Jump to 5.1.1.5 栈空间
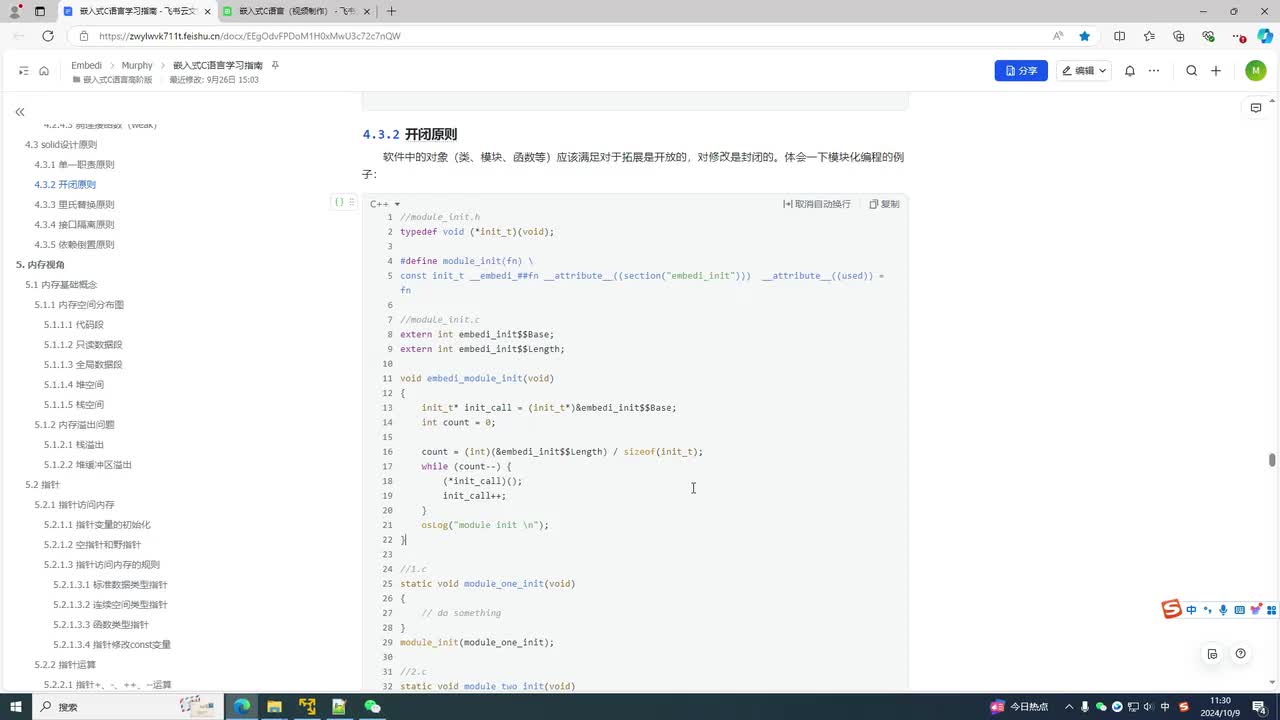The image size is (1280, 720). 74,404
